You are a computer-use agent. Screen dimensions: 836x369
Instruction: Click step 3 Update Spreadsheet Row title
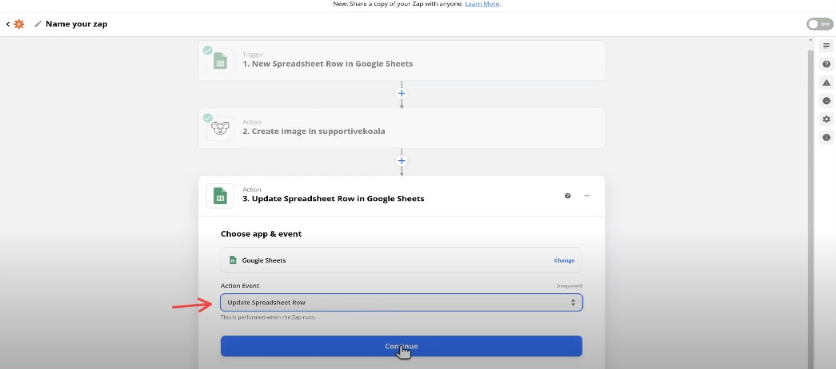tap(333, 199)
